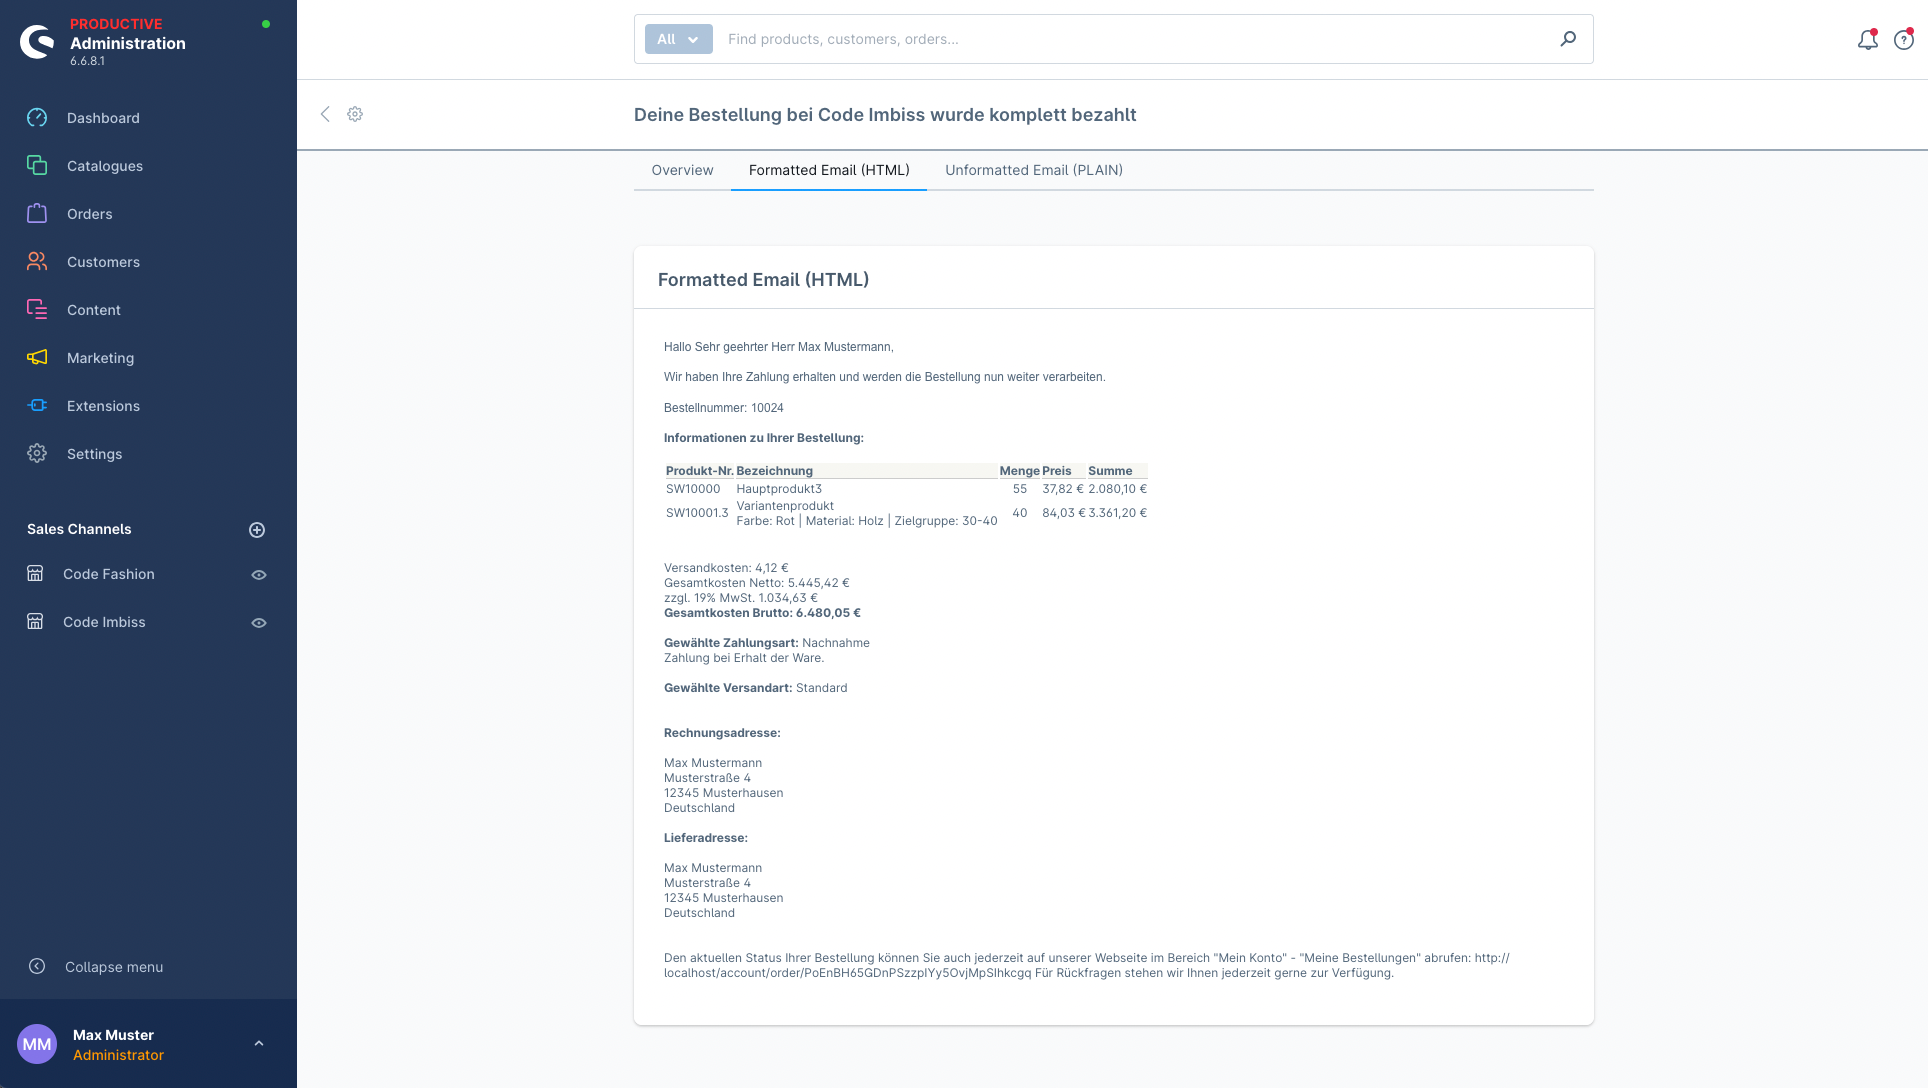The height and width of the screenshot is (1088, 1928).
Task: Click the Extensions plug icon
Action: (37, 405)
